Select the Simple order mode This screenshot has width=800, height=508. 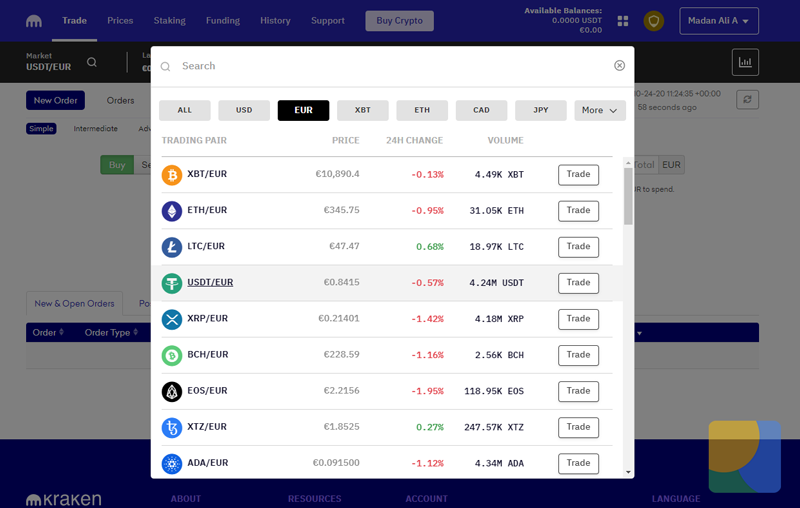[41, 129]
